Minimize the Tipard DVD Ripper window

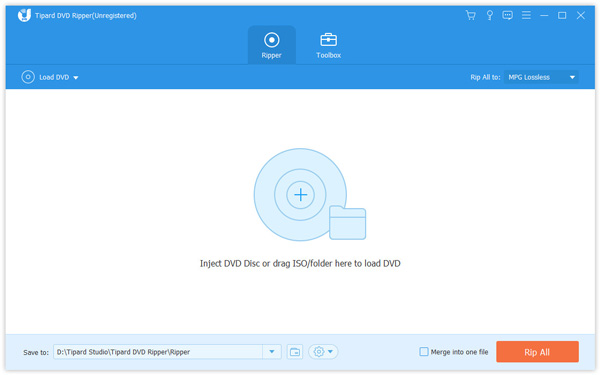[544, 15]
